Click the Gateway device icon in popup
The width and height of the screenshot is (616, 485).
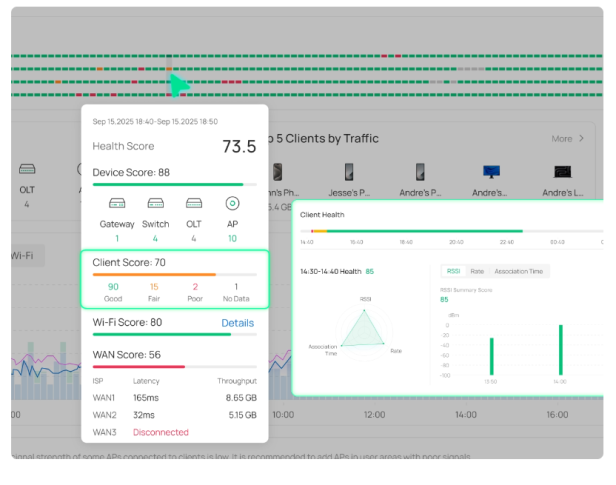click(x=117, y=203)
